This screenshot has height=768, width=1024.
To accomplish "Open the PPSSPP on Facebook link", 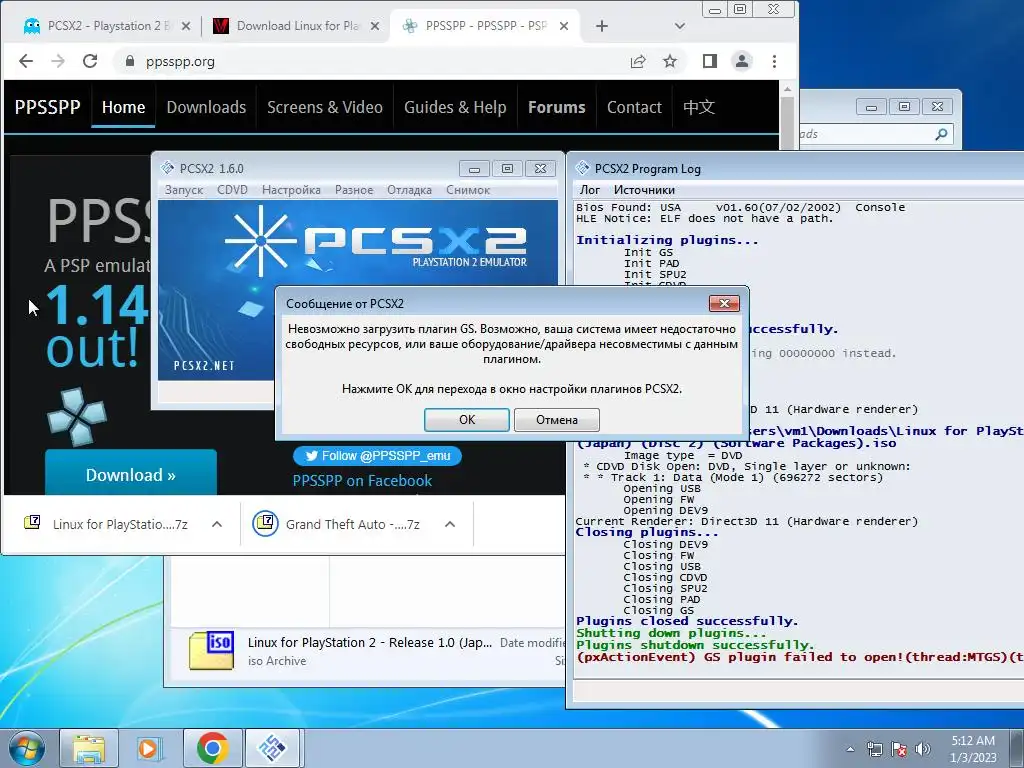I will pyautogui.click(x=362, y=481).
